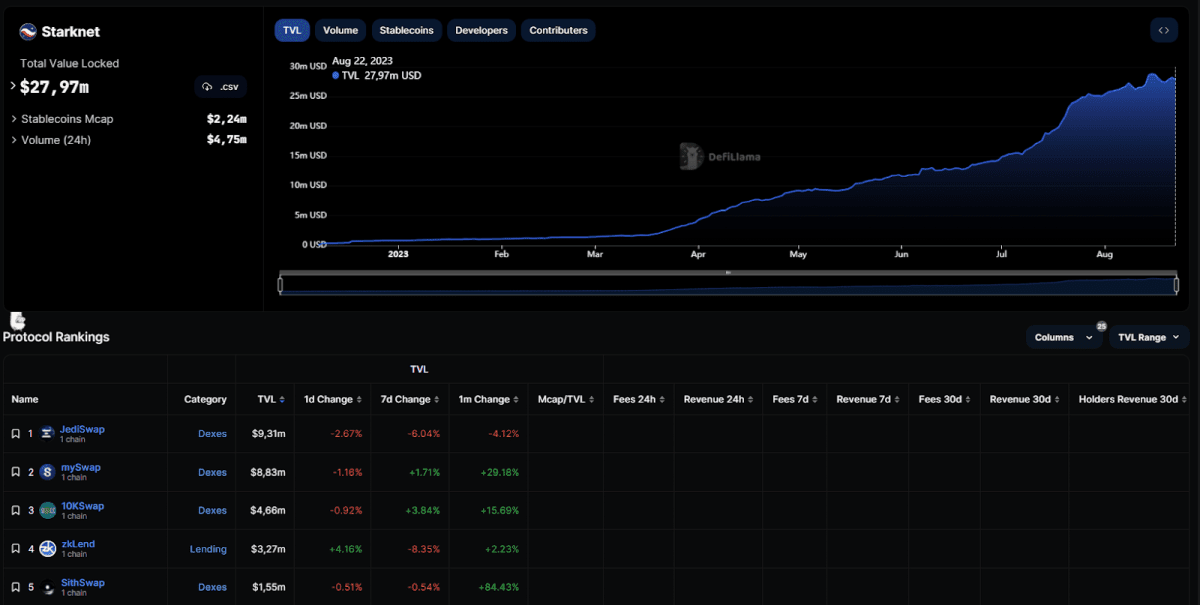Click right handle of chart range slider
Screen dimensions: 1200x605
click(1176, 285)
